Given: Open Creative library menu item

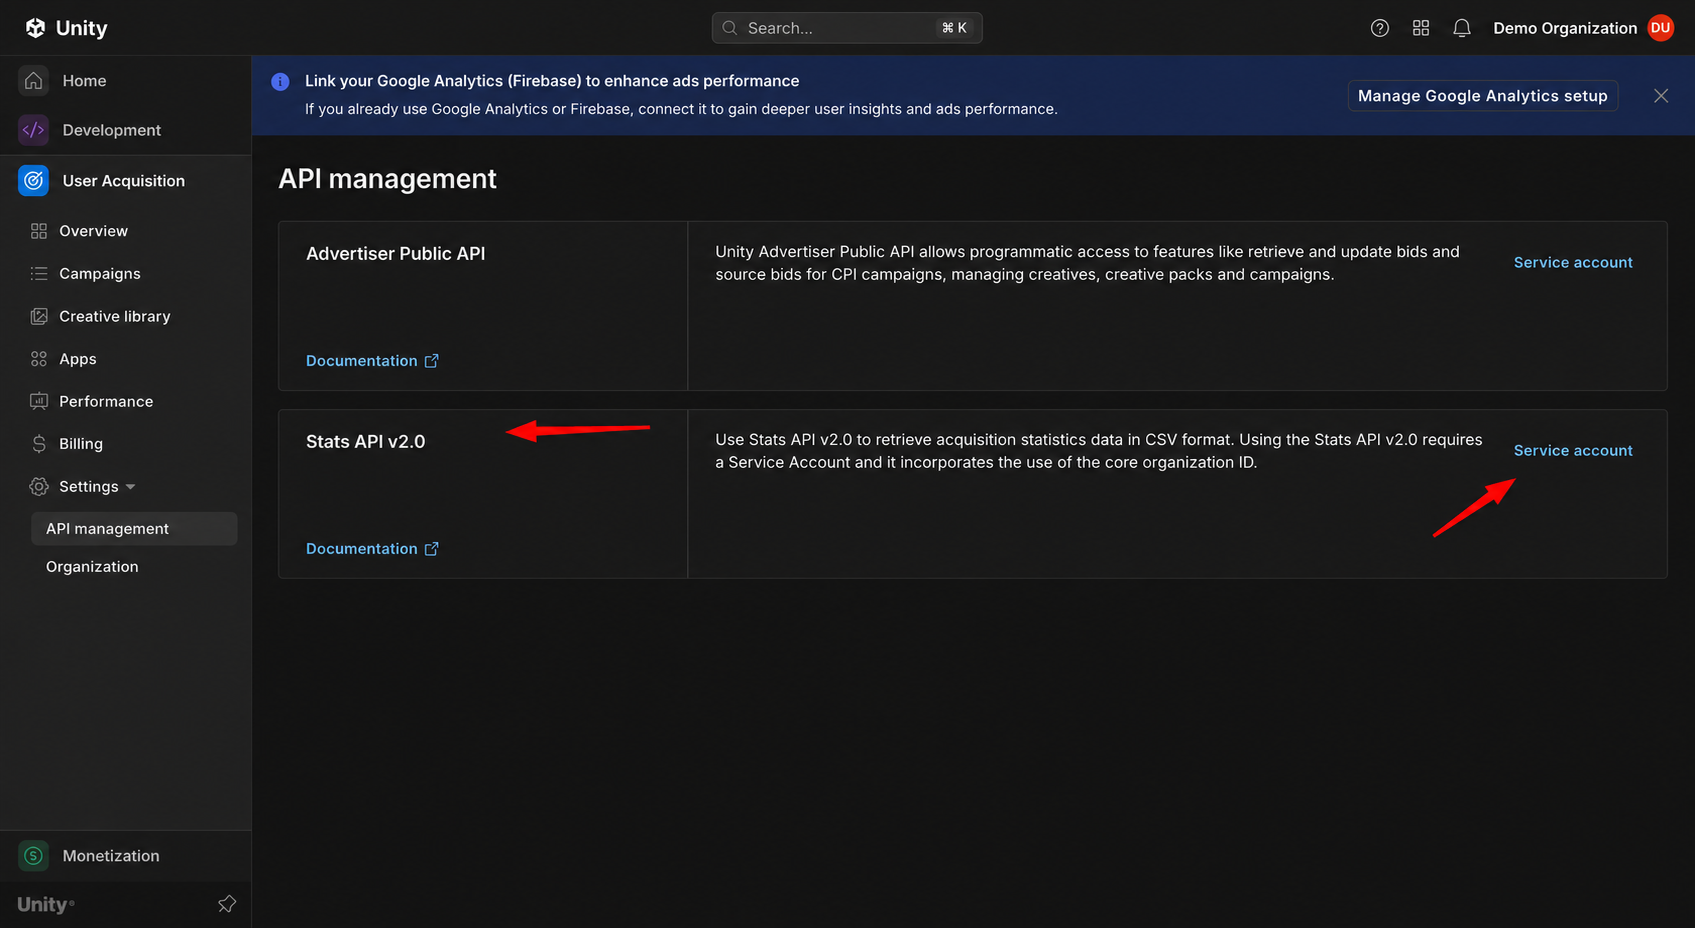Looking at the screenshot, I should pos(115,316).
